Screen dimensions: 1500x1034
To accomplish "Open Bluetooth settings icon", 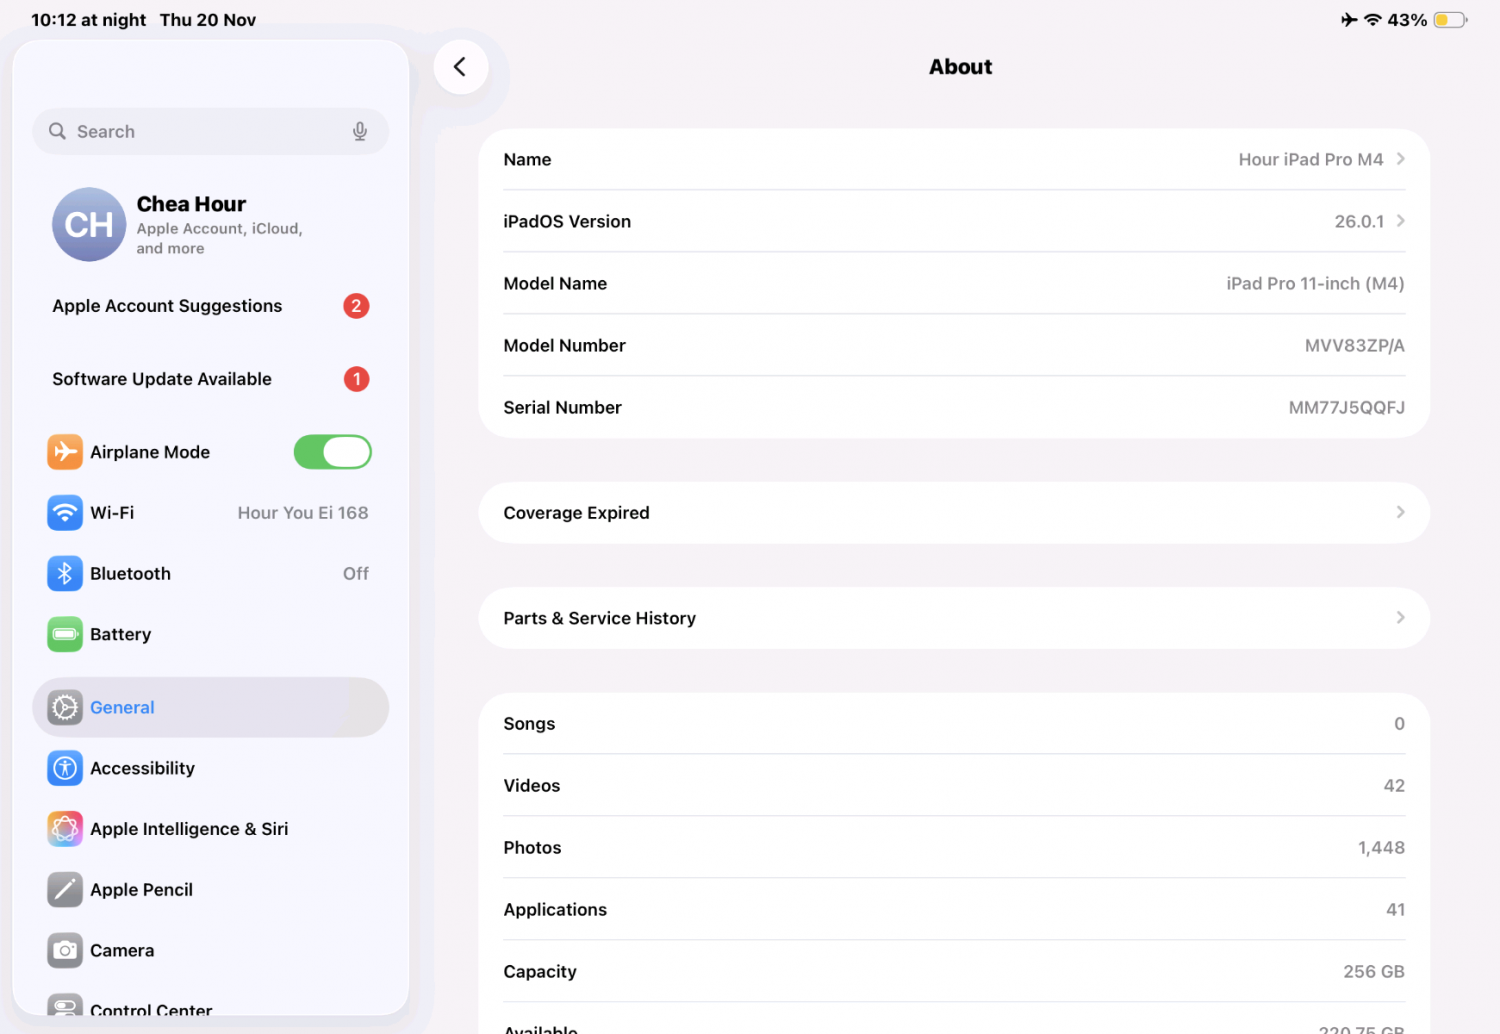I will coord(65,574).
